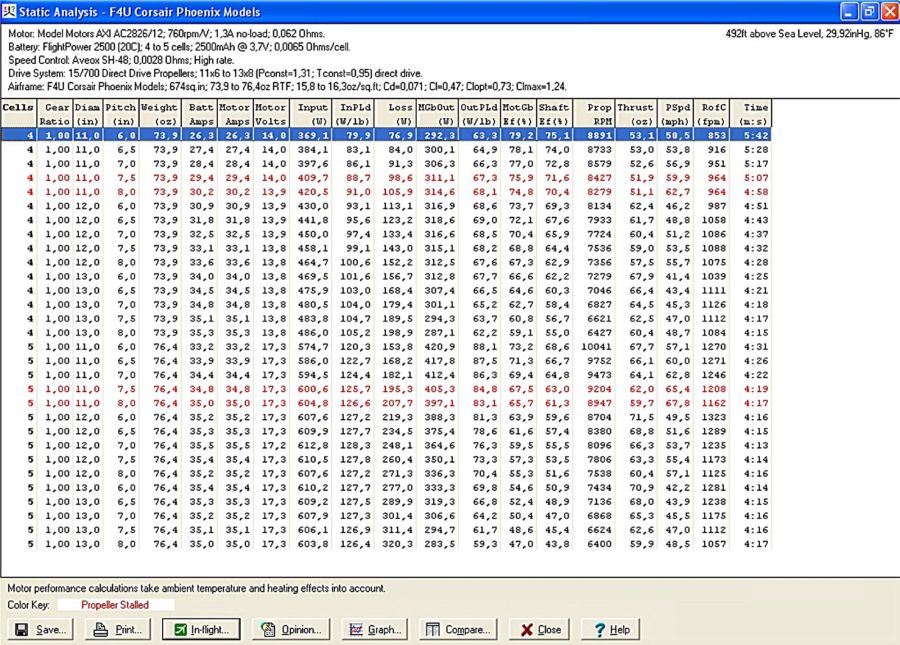
Task: Click the stalled red row with RPM 9204
Action: click(x=400, y=388)
